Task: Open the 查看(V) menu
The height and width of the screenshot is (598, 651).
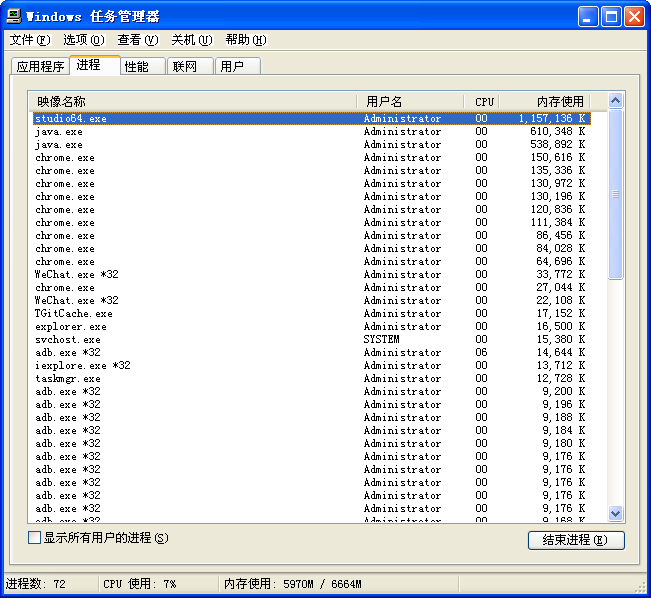Action: [138, 40]
